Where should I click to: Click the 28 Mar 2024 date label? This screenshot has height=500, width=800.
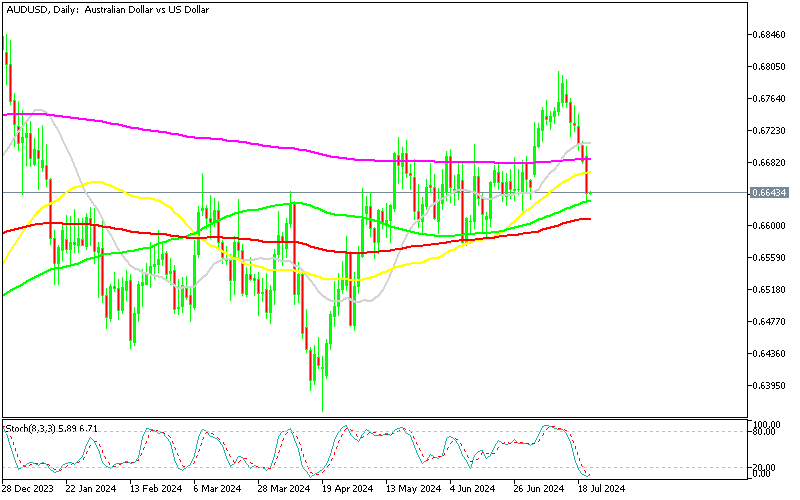pyautogui.click(x=284, y=489)
